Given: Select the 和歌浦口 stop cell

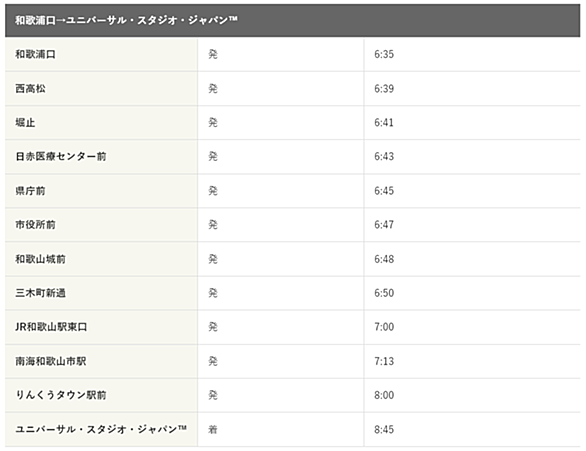Looking at the screenshot, I should click(101, 55).
